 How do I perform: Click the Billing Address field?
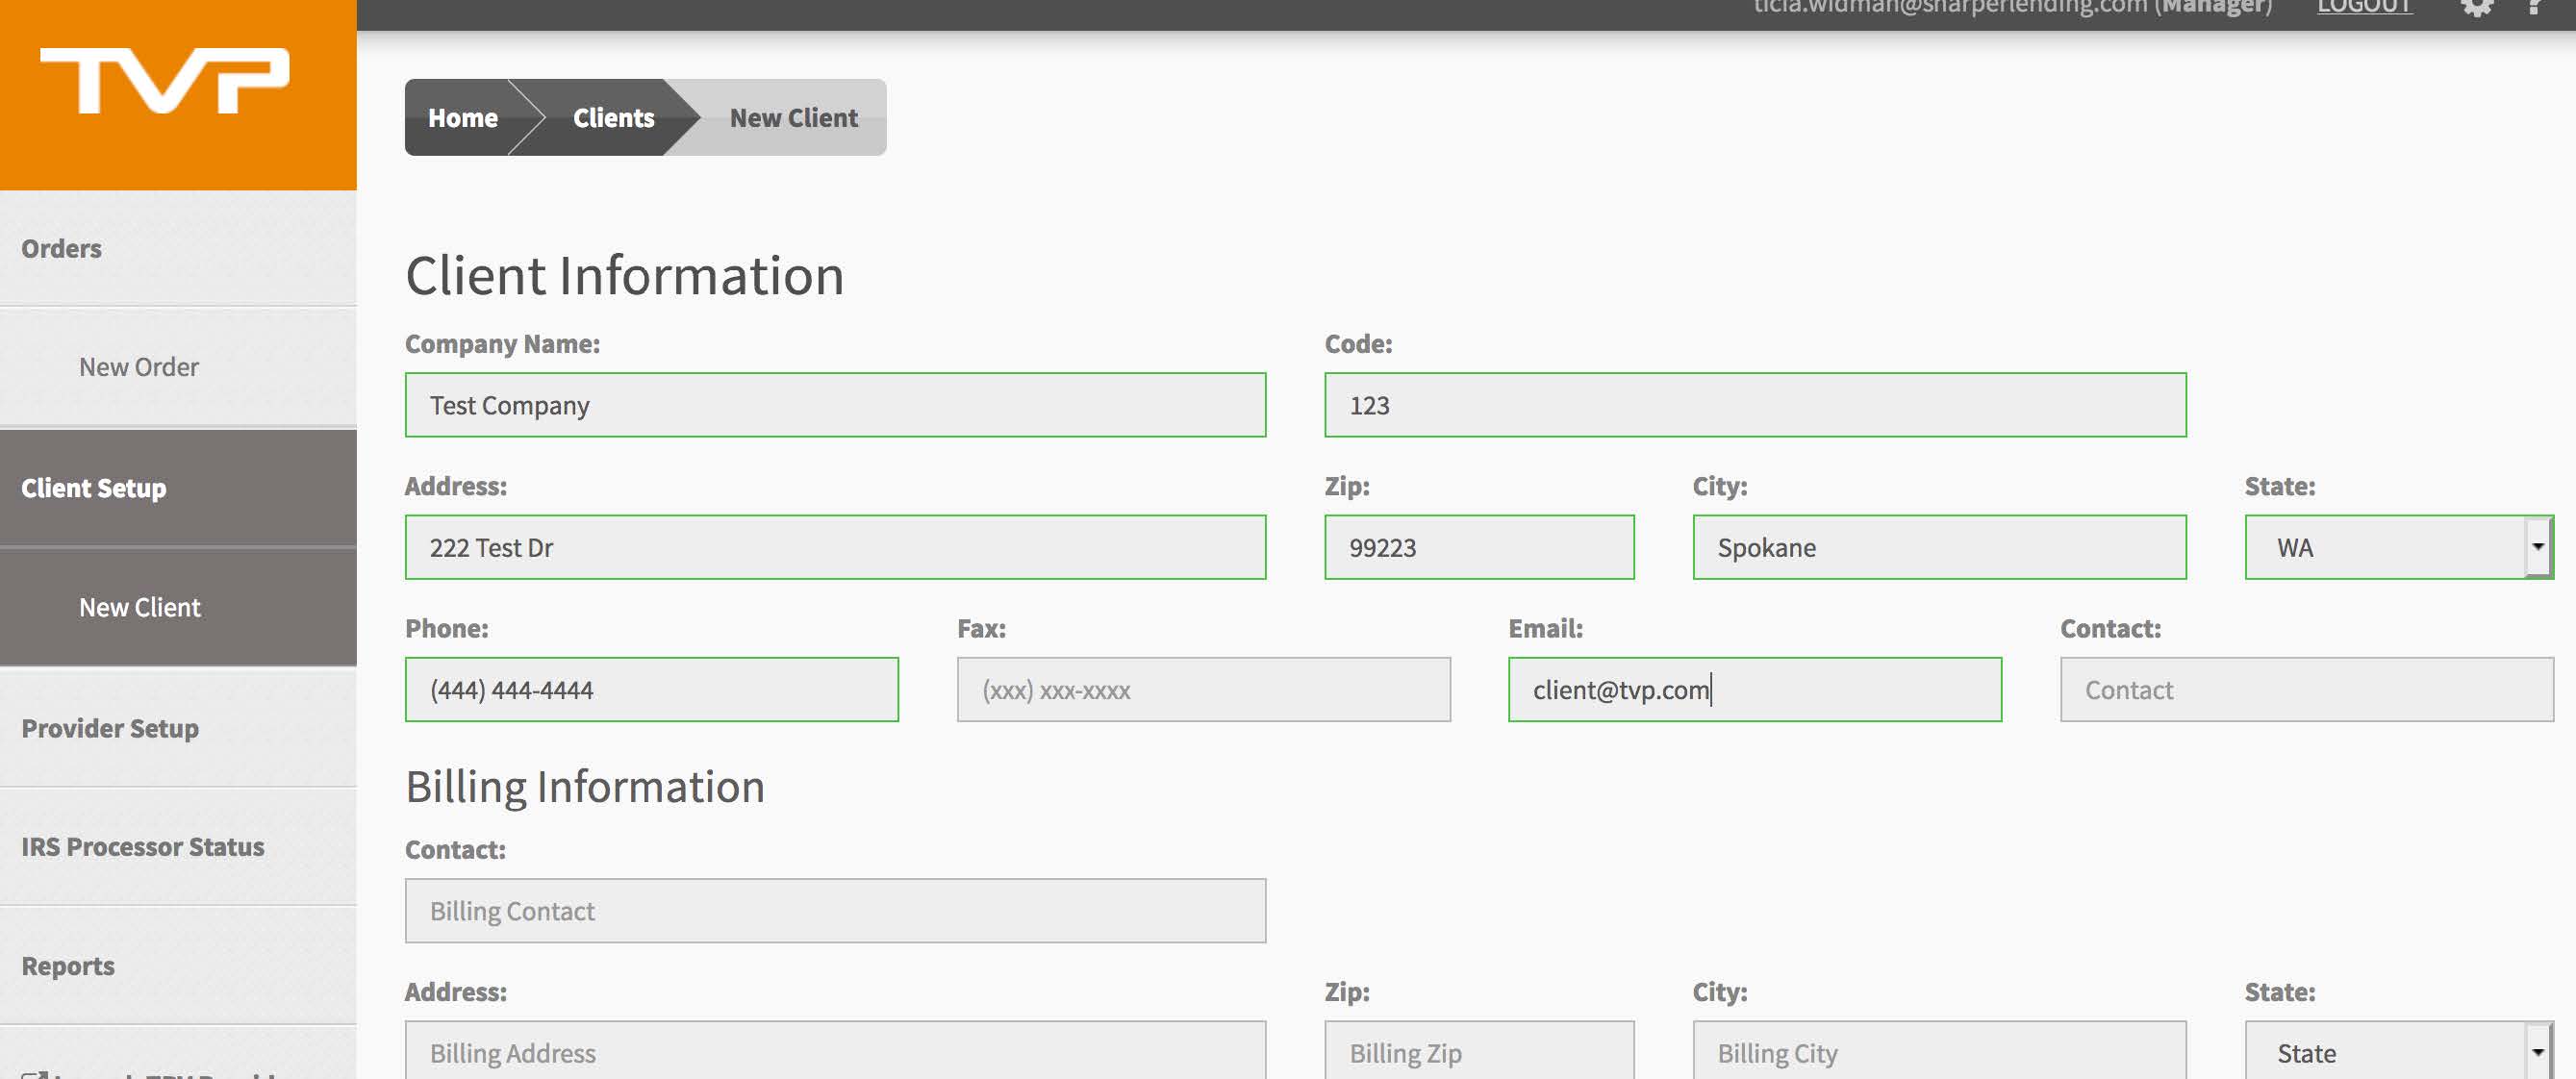pos(835,1052)
